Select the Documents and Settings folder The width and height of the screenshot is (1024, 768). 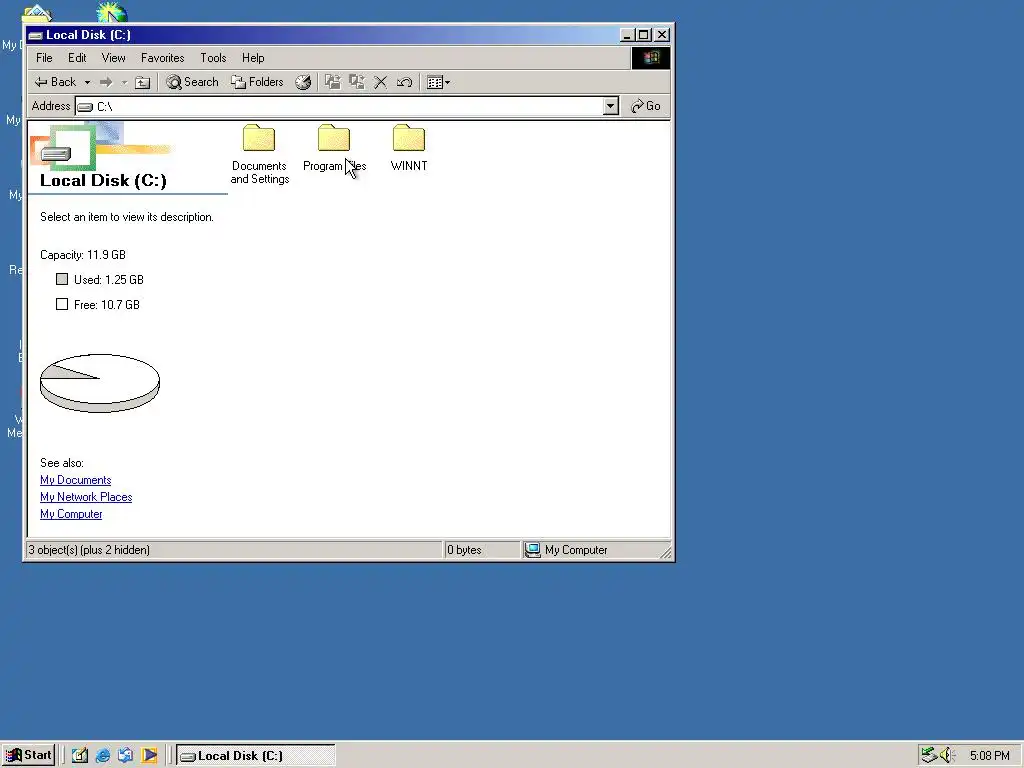[x=259, y=155]
